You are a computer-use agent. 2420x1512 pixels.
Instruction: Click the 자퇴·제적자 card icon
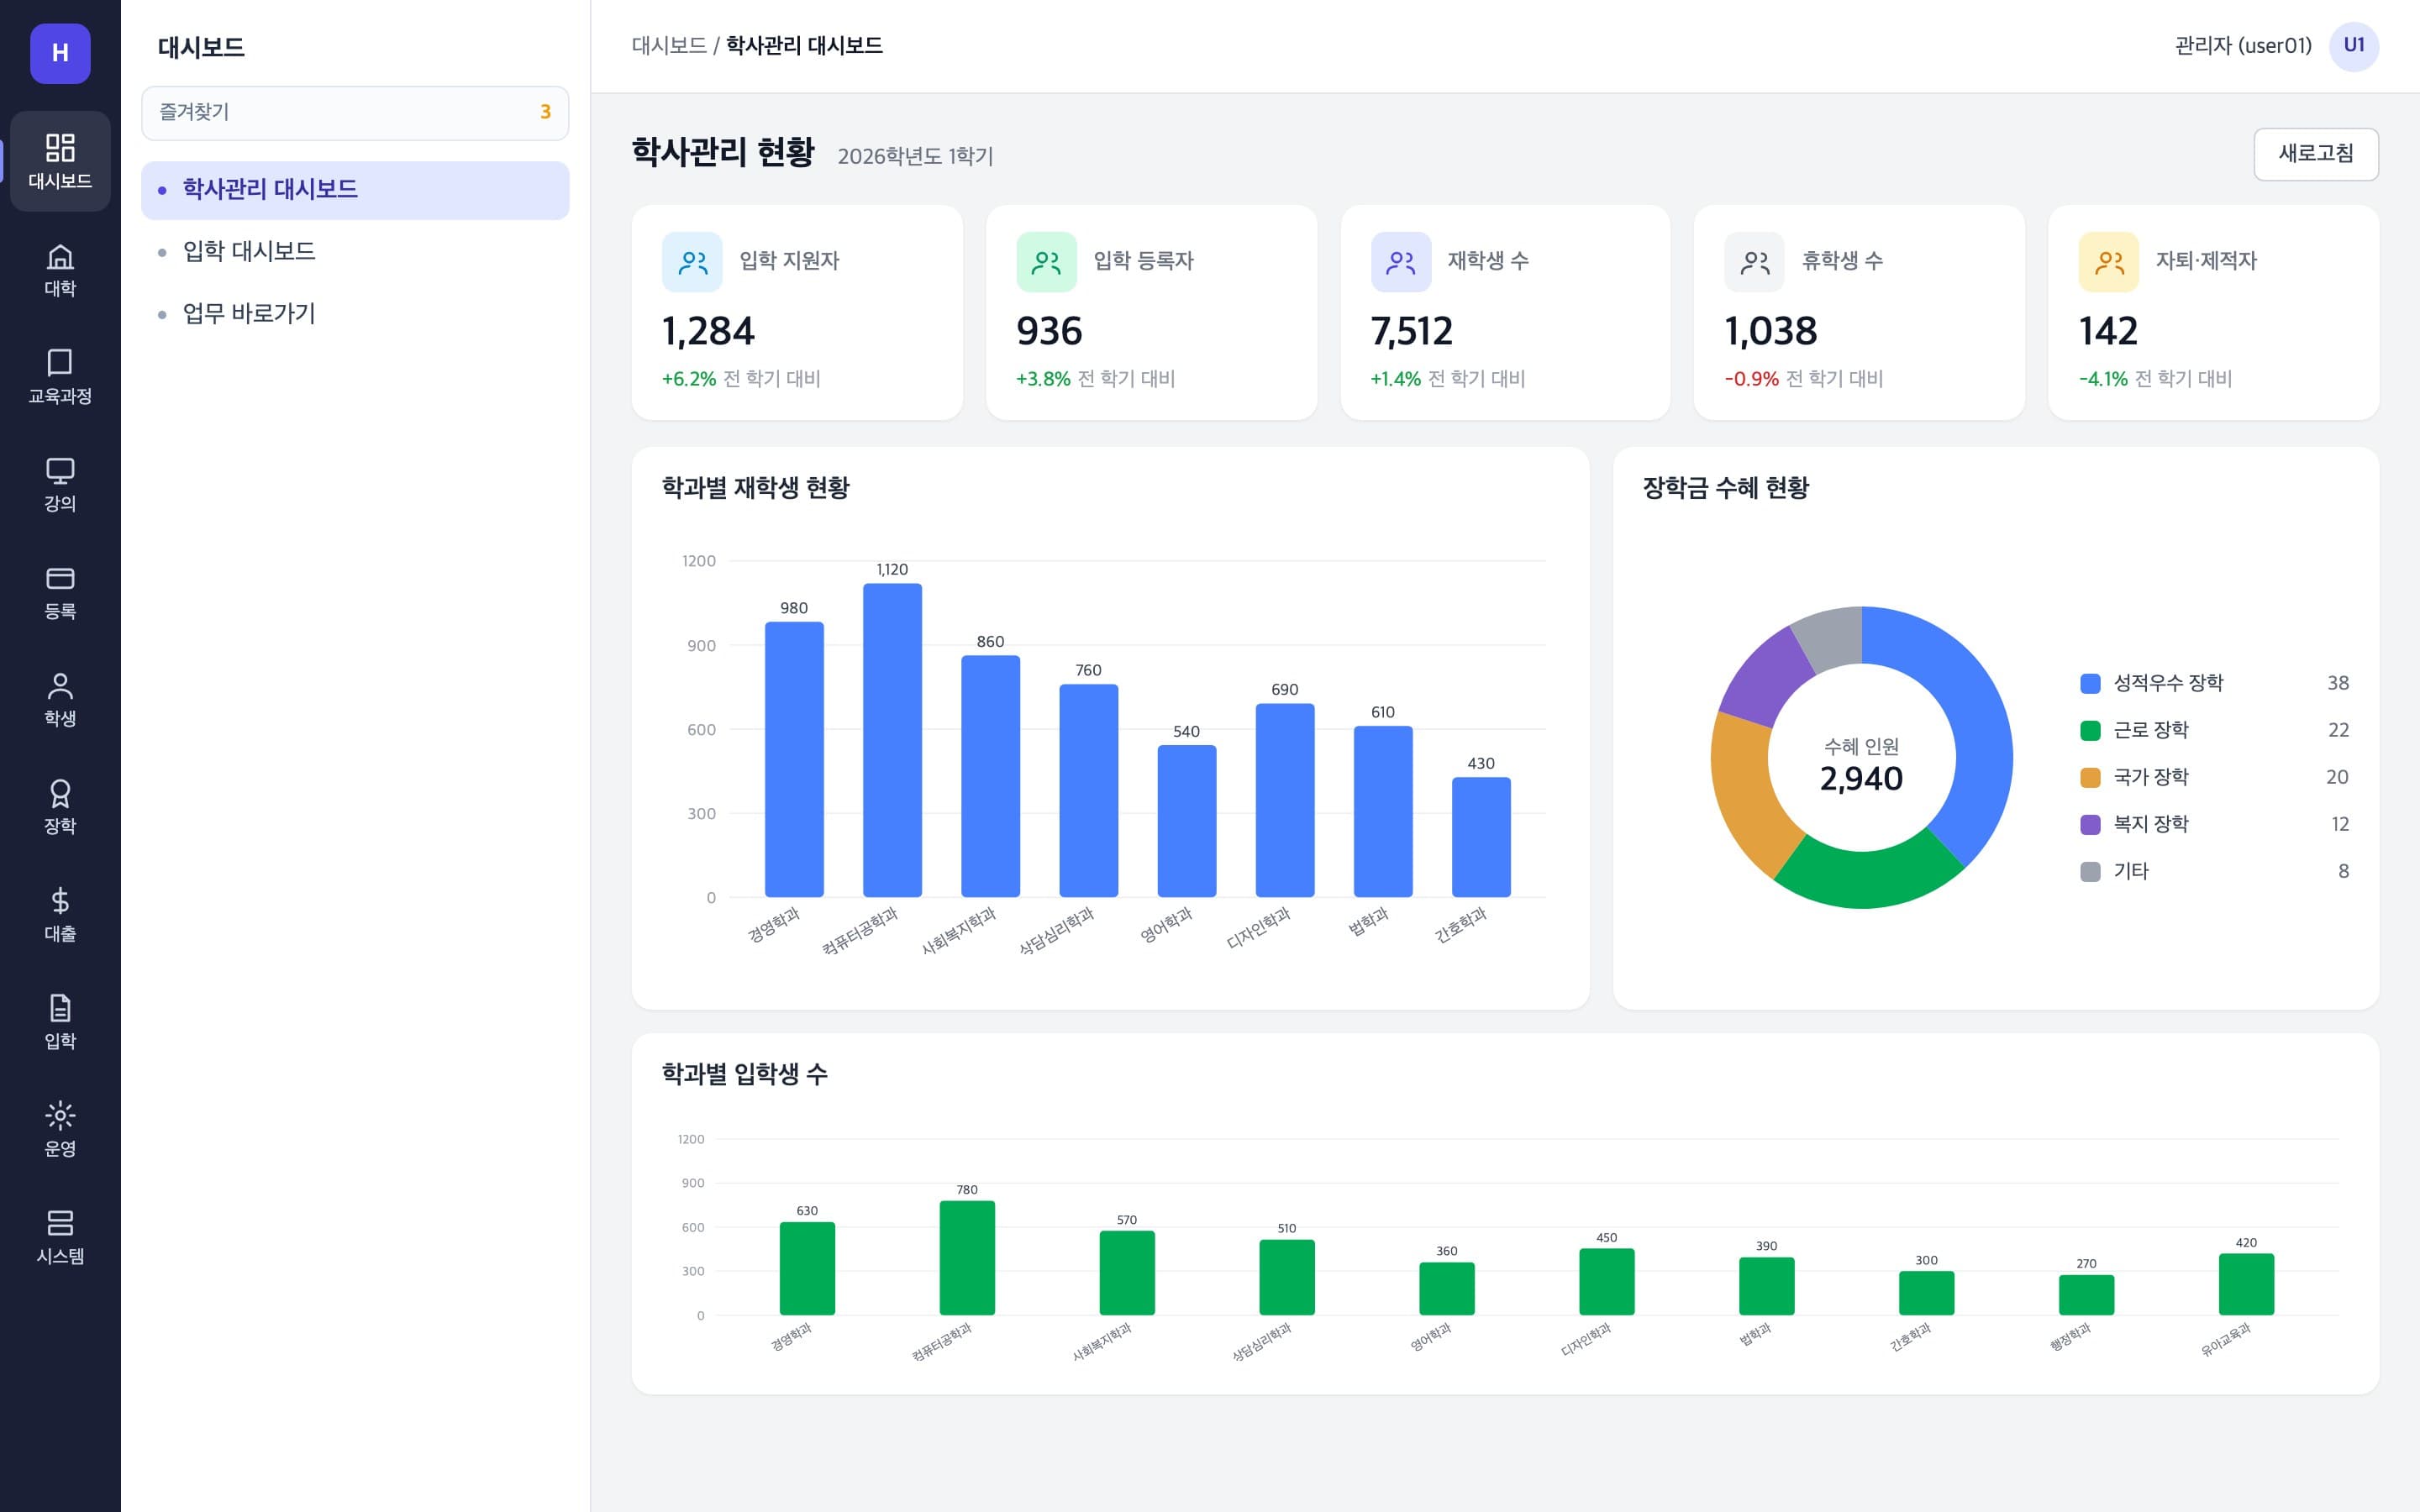coord(2109,262)
